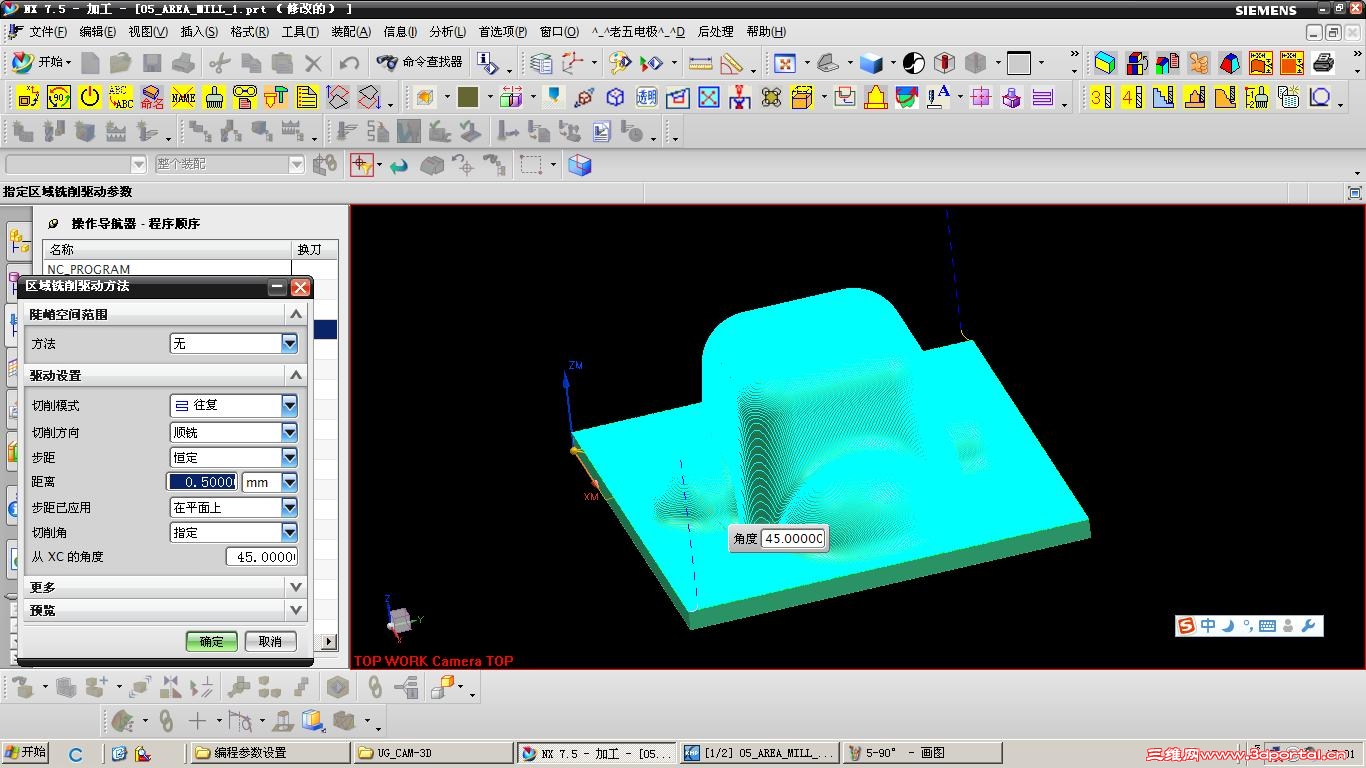Switch to 5-90° 画图 taskbar window
This screenshot has height=768, width=1366.
point(923,753)
